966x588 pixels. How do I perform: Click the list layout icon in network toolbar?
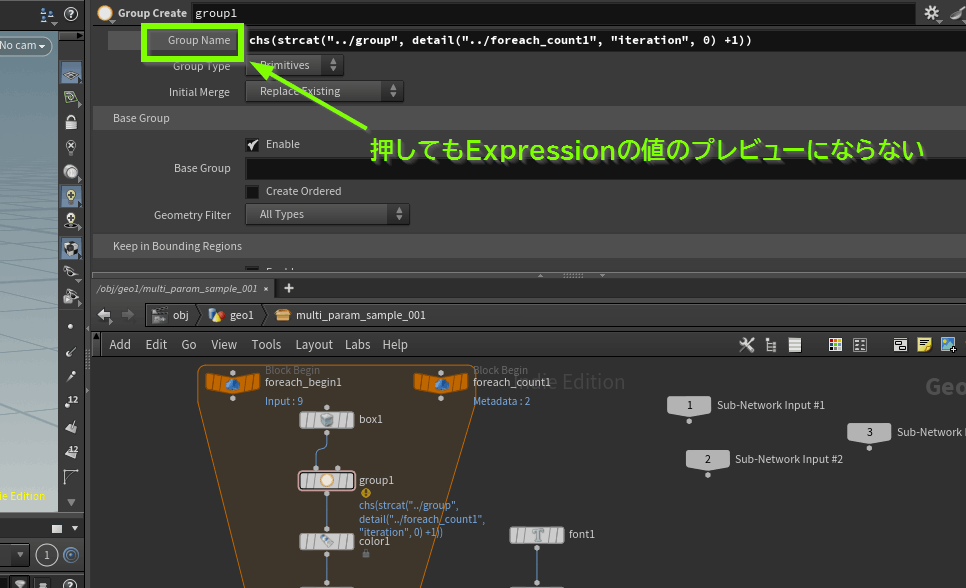(x=795, y=344)
